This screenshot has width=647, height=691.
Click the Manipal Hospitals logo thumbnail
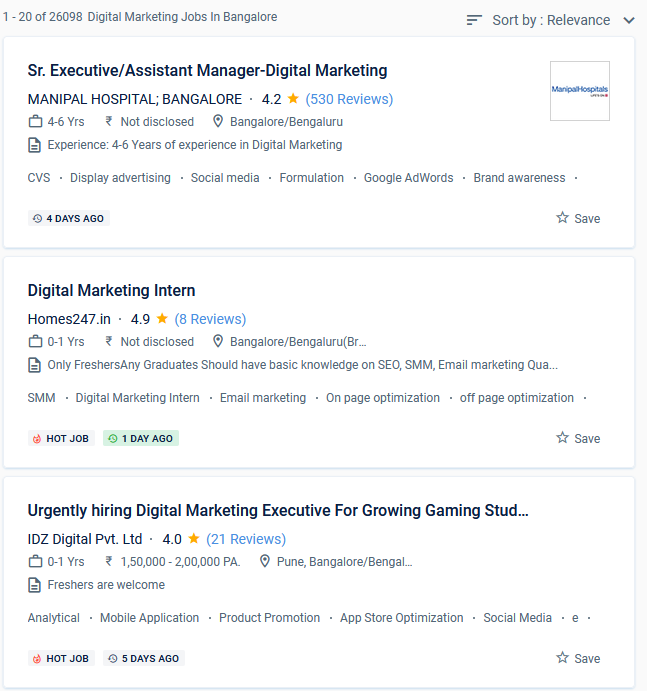coord(580,91)
